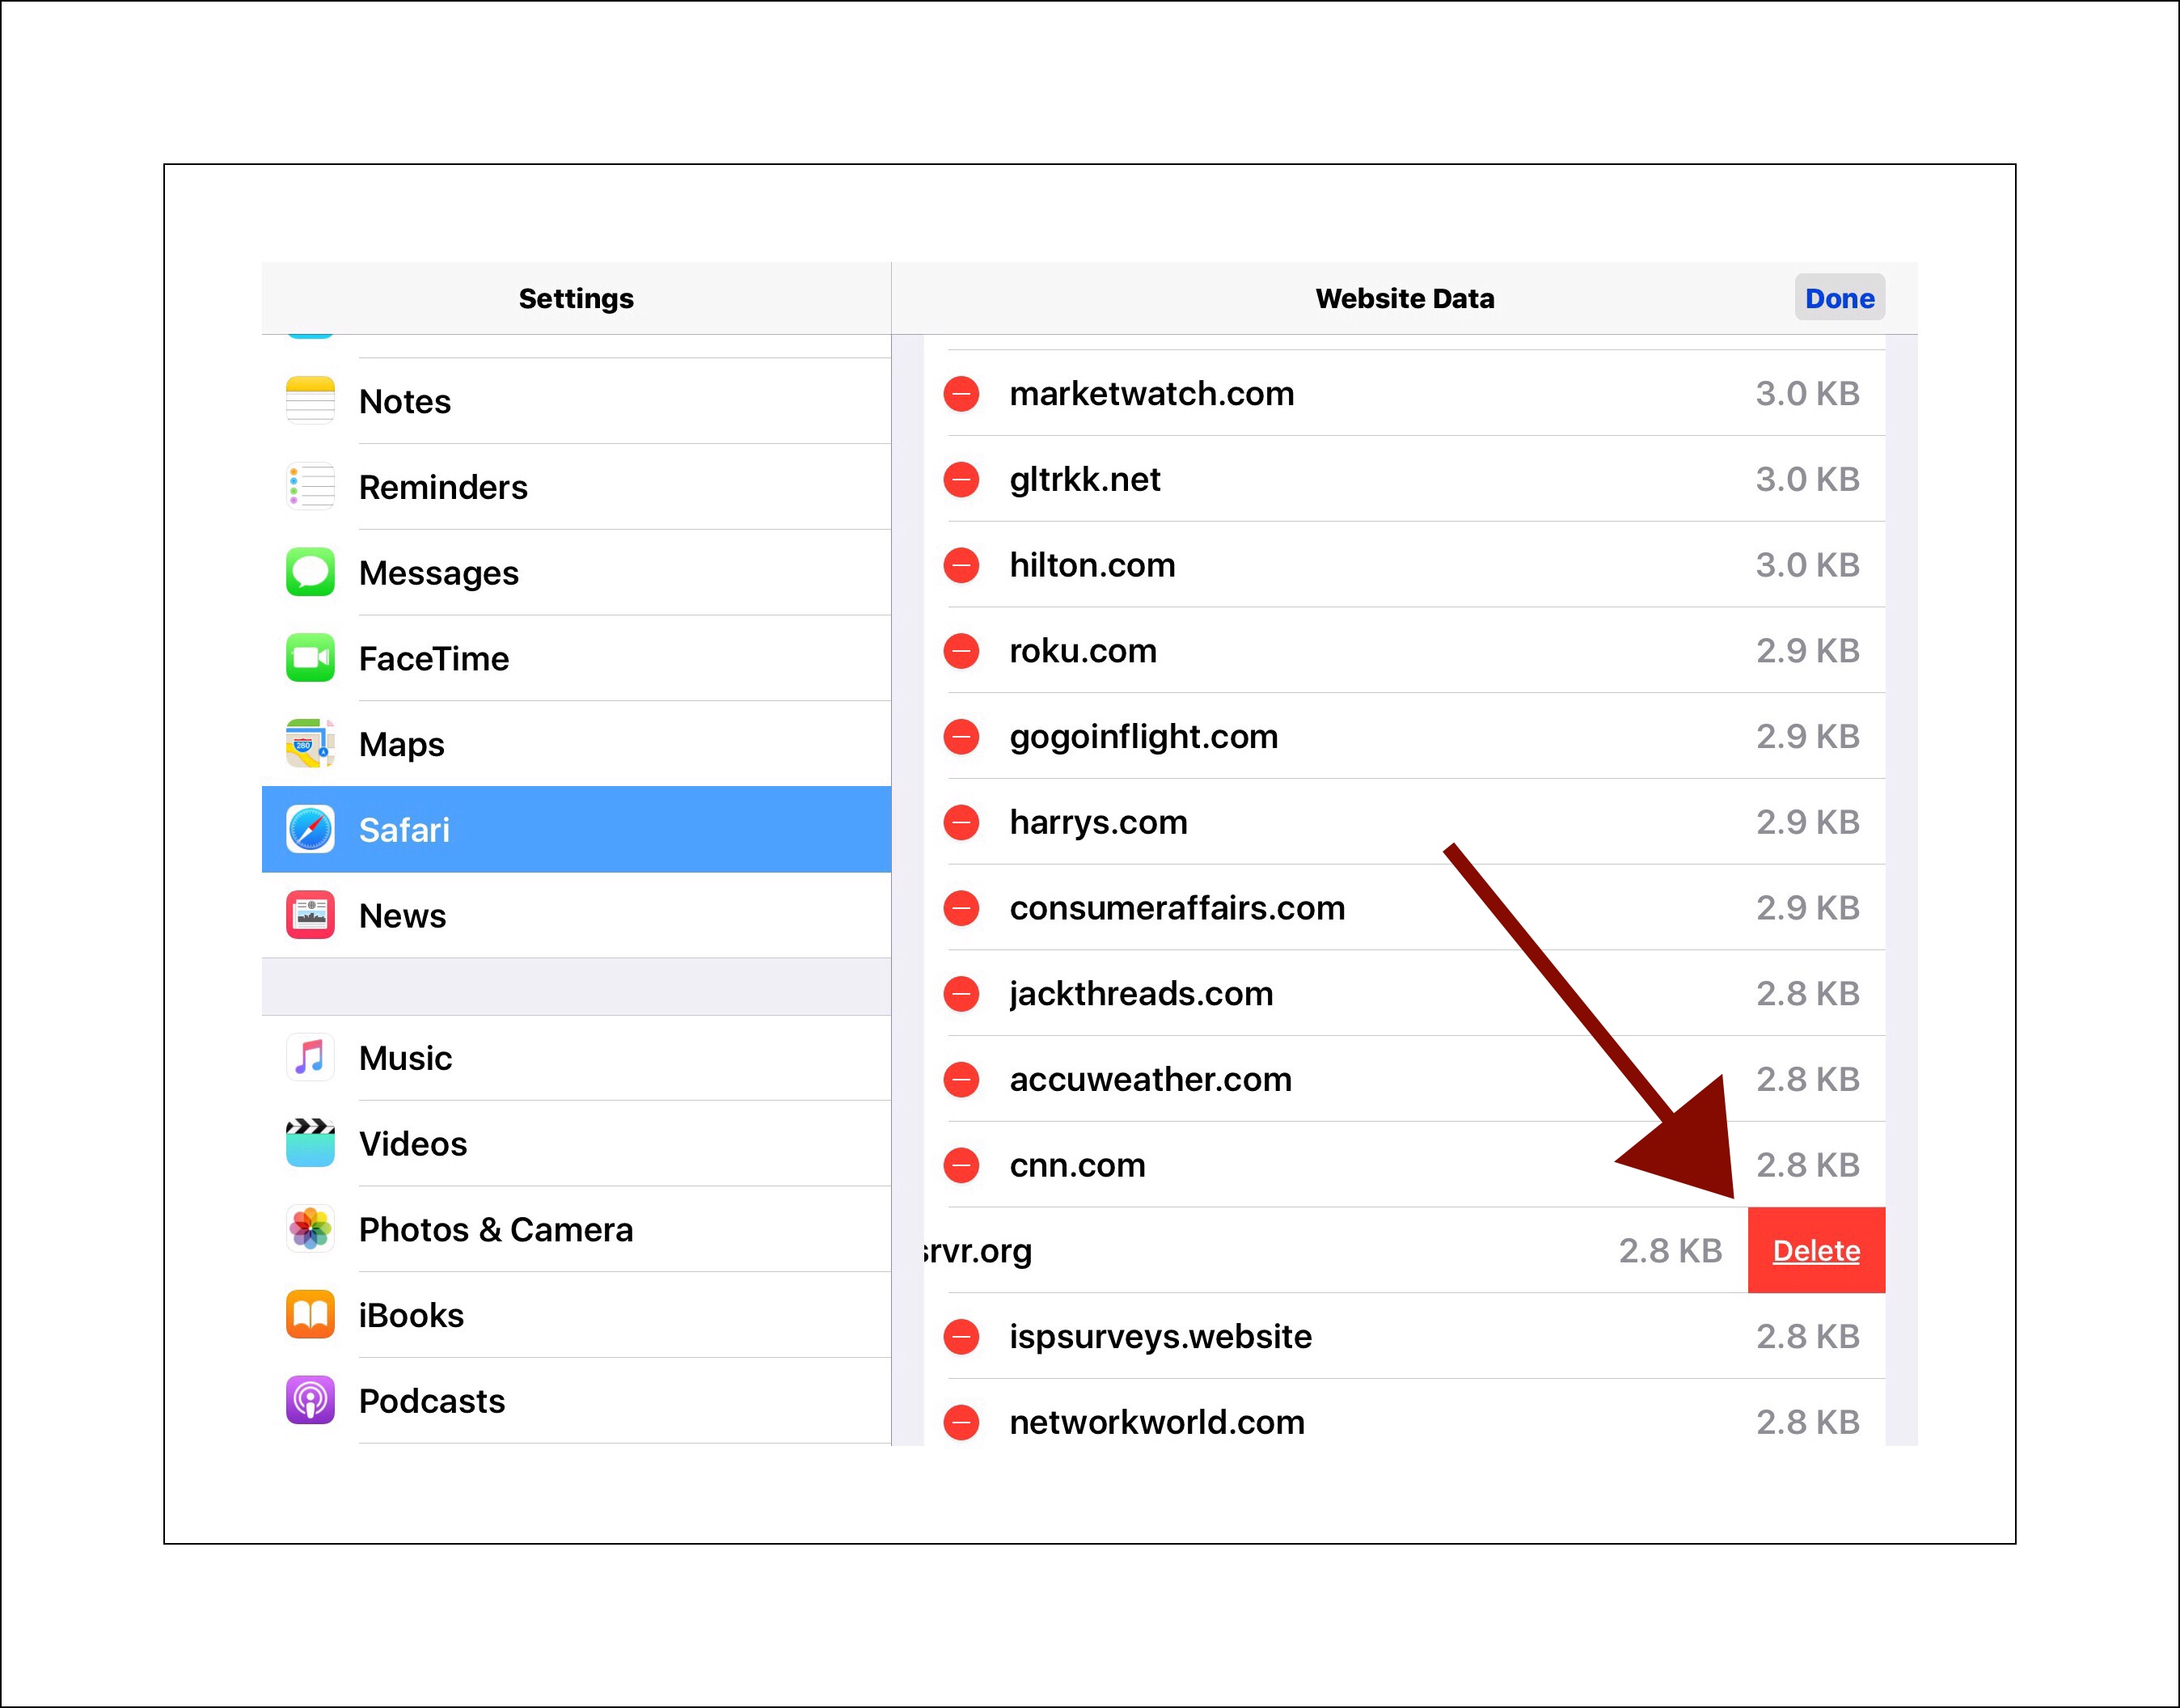The width and height of the screenshot is (2180, 1708).
Task: Tap red minus next to cnn.com
Action: point(961,1165)
